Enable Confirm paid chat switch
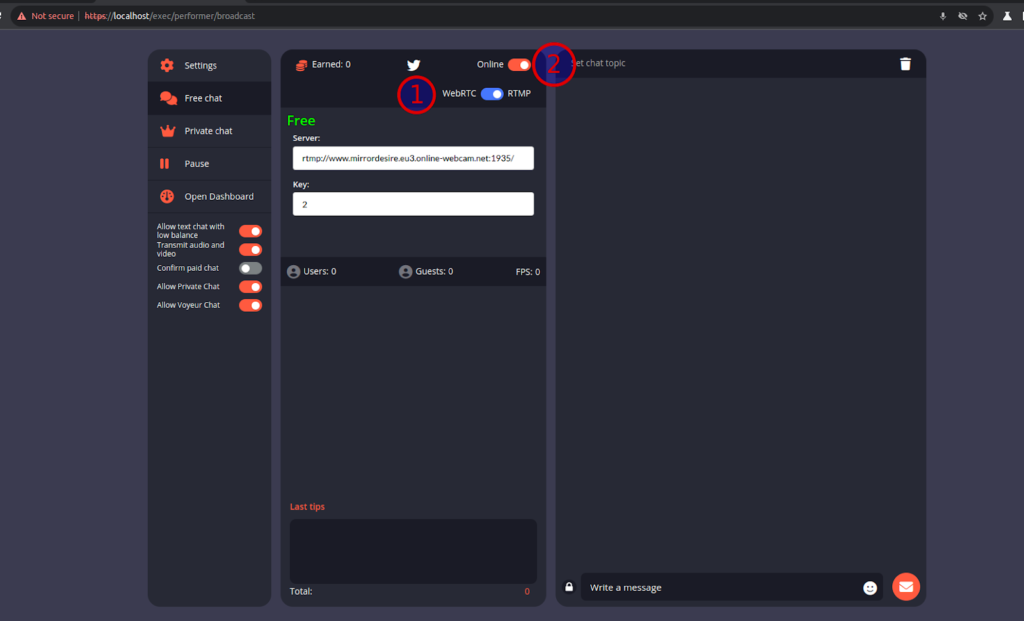 point(250,268)
